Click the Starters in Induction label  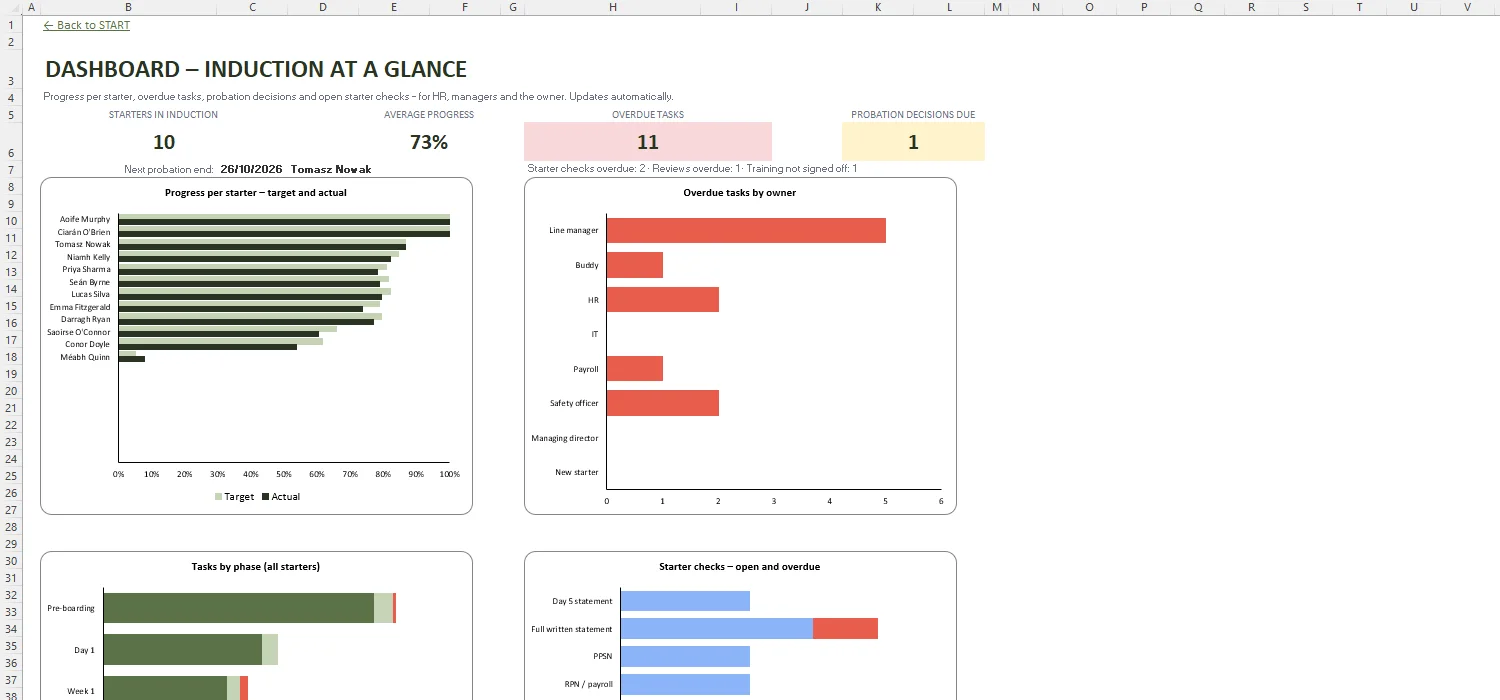[x=163, y=115]
